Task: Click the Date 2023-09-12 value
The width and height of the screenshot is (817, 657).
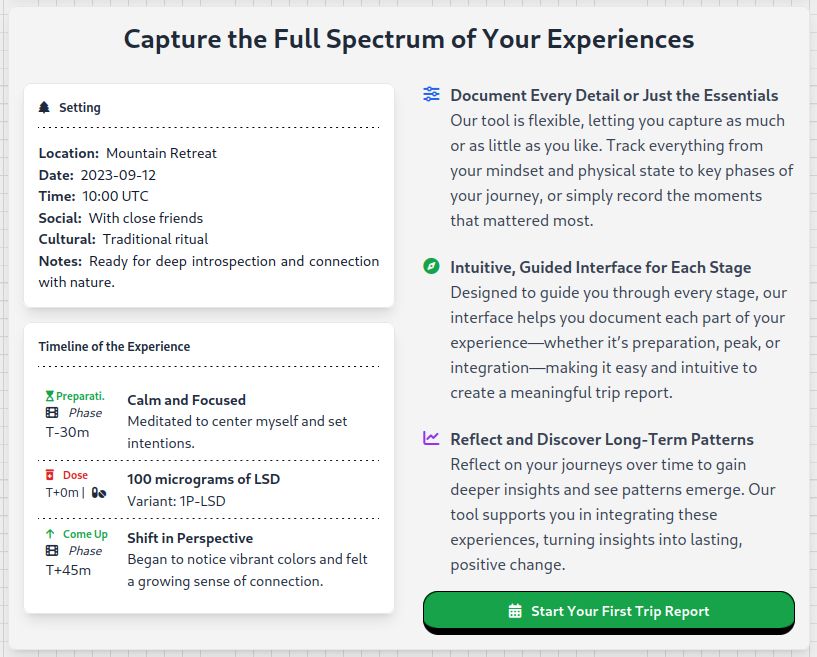Action: [x=118, y=175]
